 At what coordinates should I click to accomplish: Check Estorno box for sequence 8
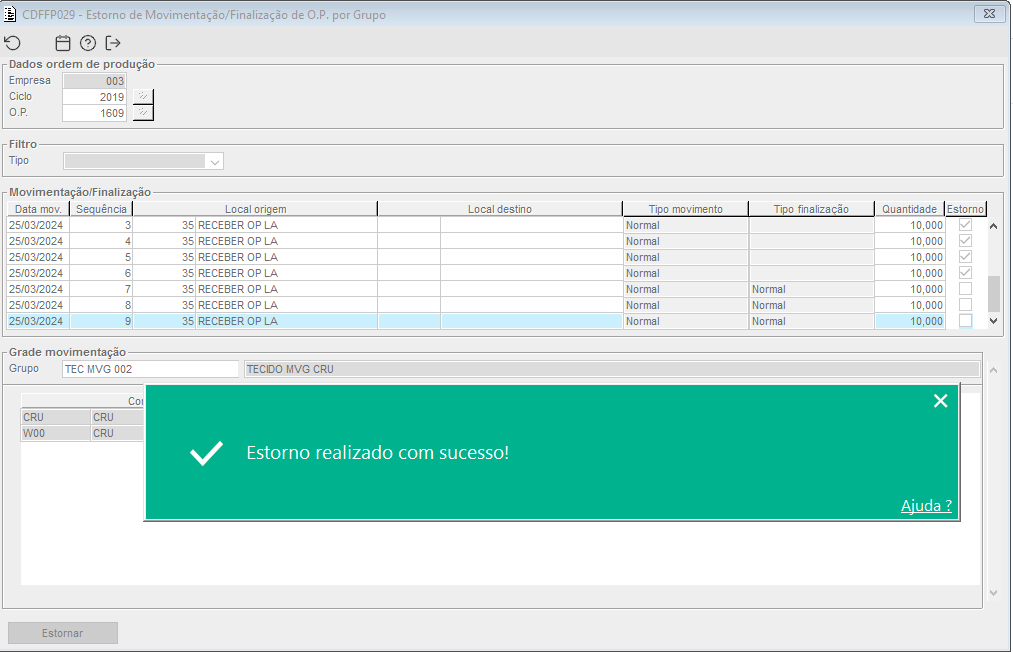click(965, 305)
